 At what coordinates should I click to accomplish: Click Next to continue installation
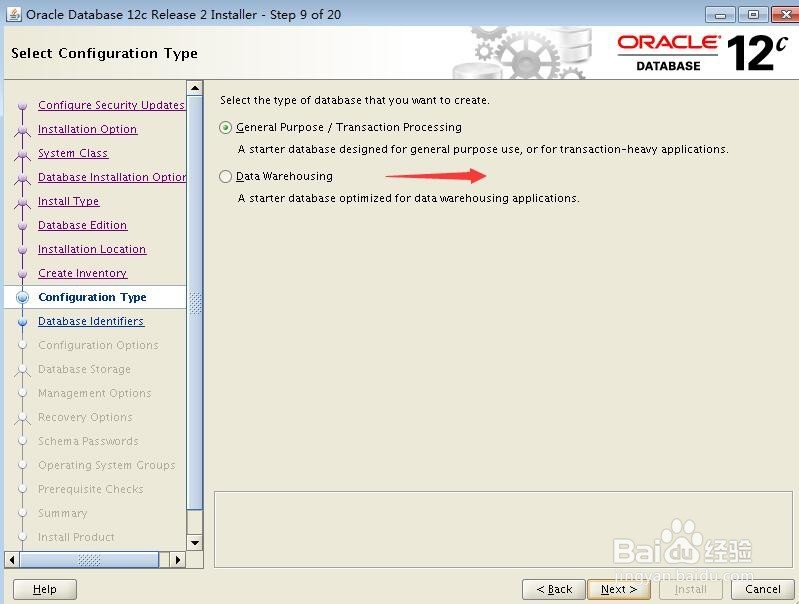pos(619,589)
